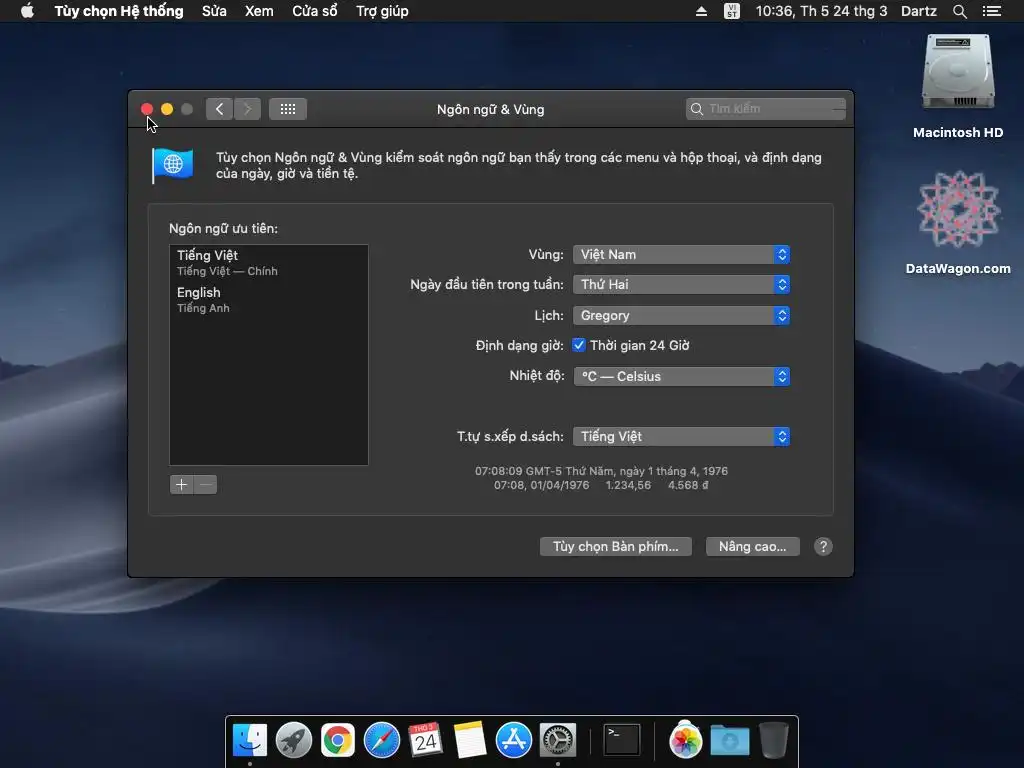Open the Trợ giúp menu
The image size is (1024, 768).
tap(382, 11)
